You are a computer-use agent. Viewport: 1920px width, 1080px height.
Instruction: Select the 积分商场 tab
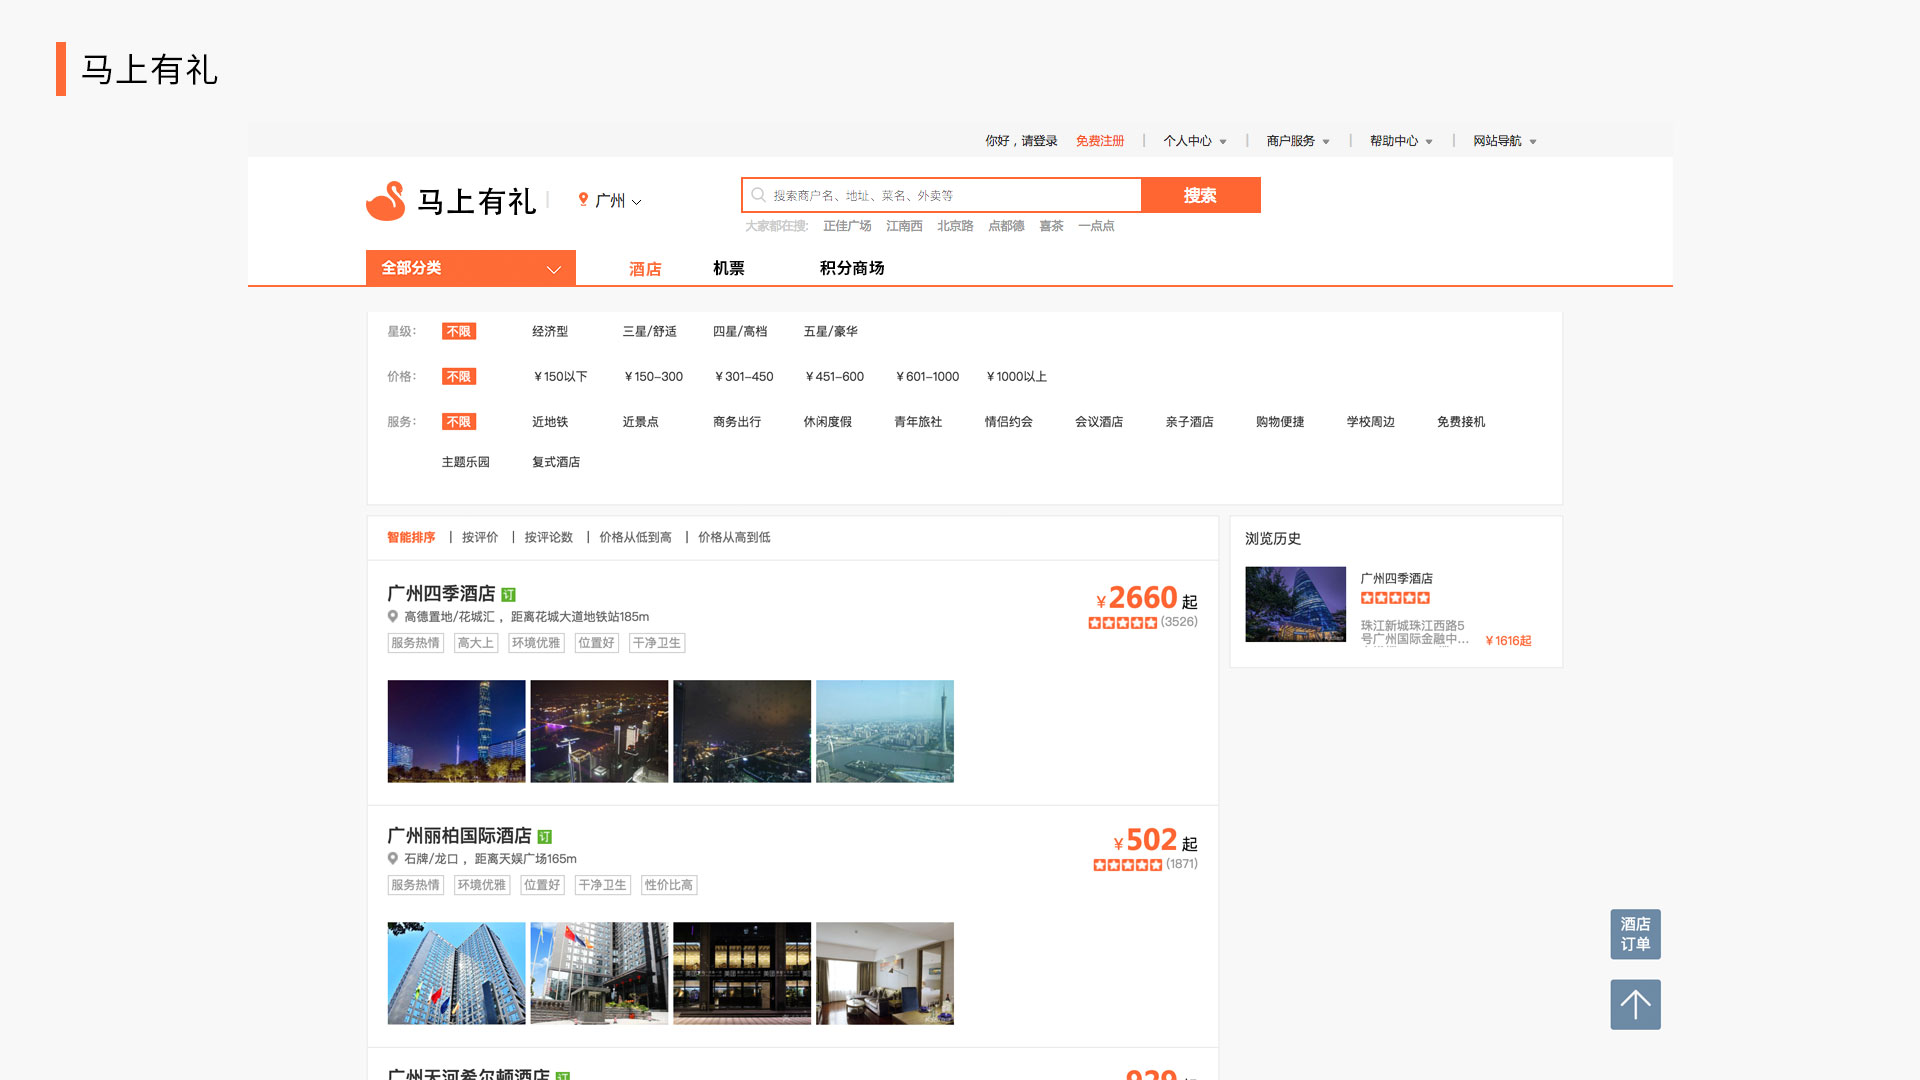pos(852,268)
